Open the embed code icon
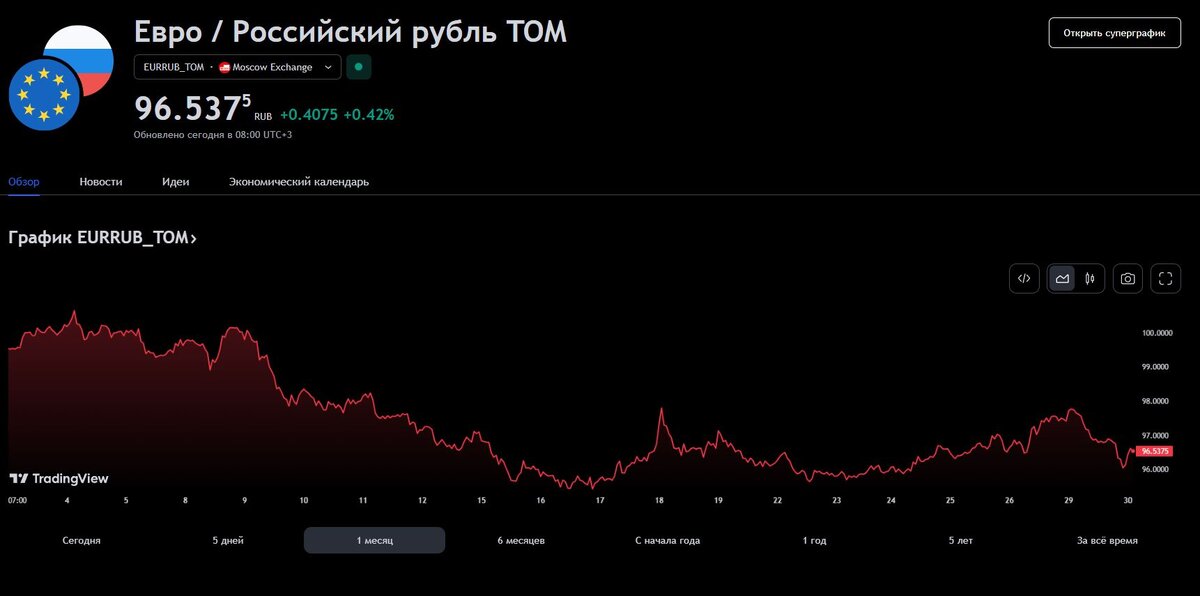Image resolution: width=1200 pixels, height=596 pixels. (1023, 278)
